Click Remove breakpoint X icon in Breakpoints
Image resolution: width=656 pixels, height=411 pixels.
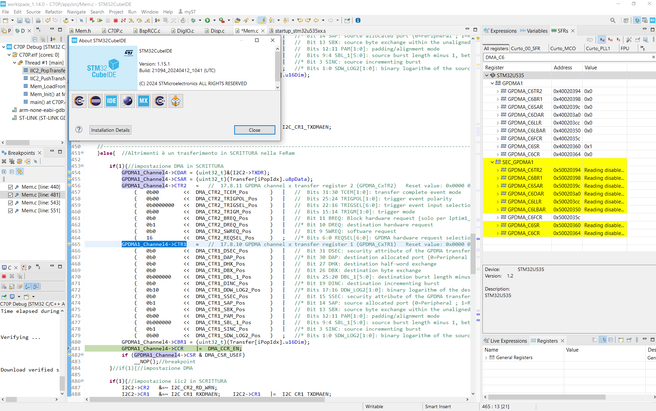(x=4, y=162)
